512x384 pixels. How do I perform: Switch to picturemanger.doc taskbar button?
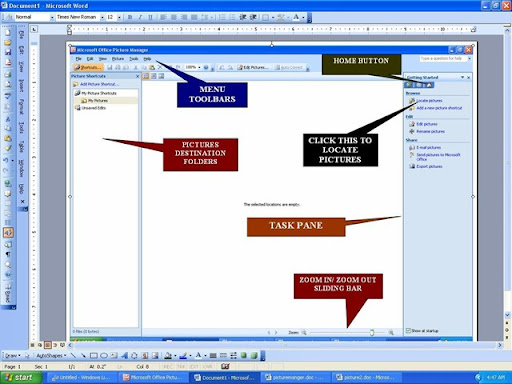coord(294,377)
